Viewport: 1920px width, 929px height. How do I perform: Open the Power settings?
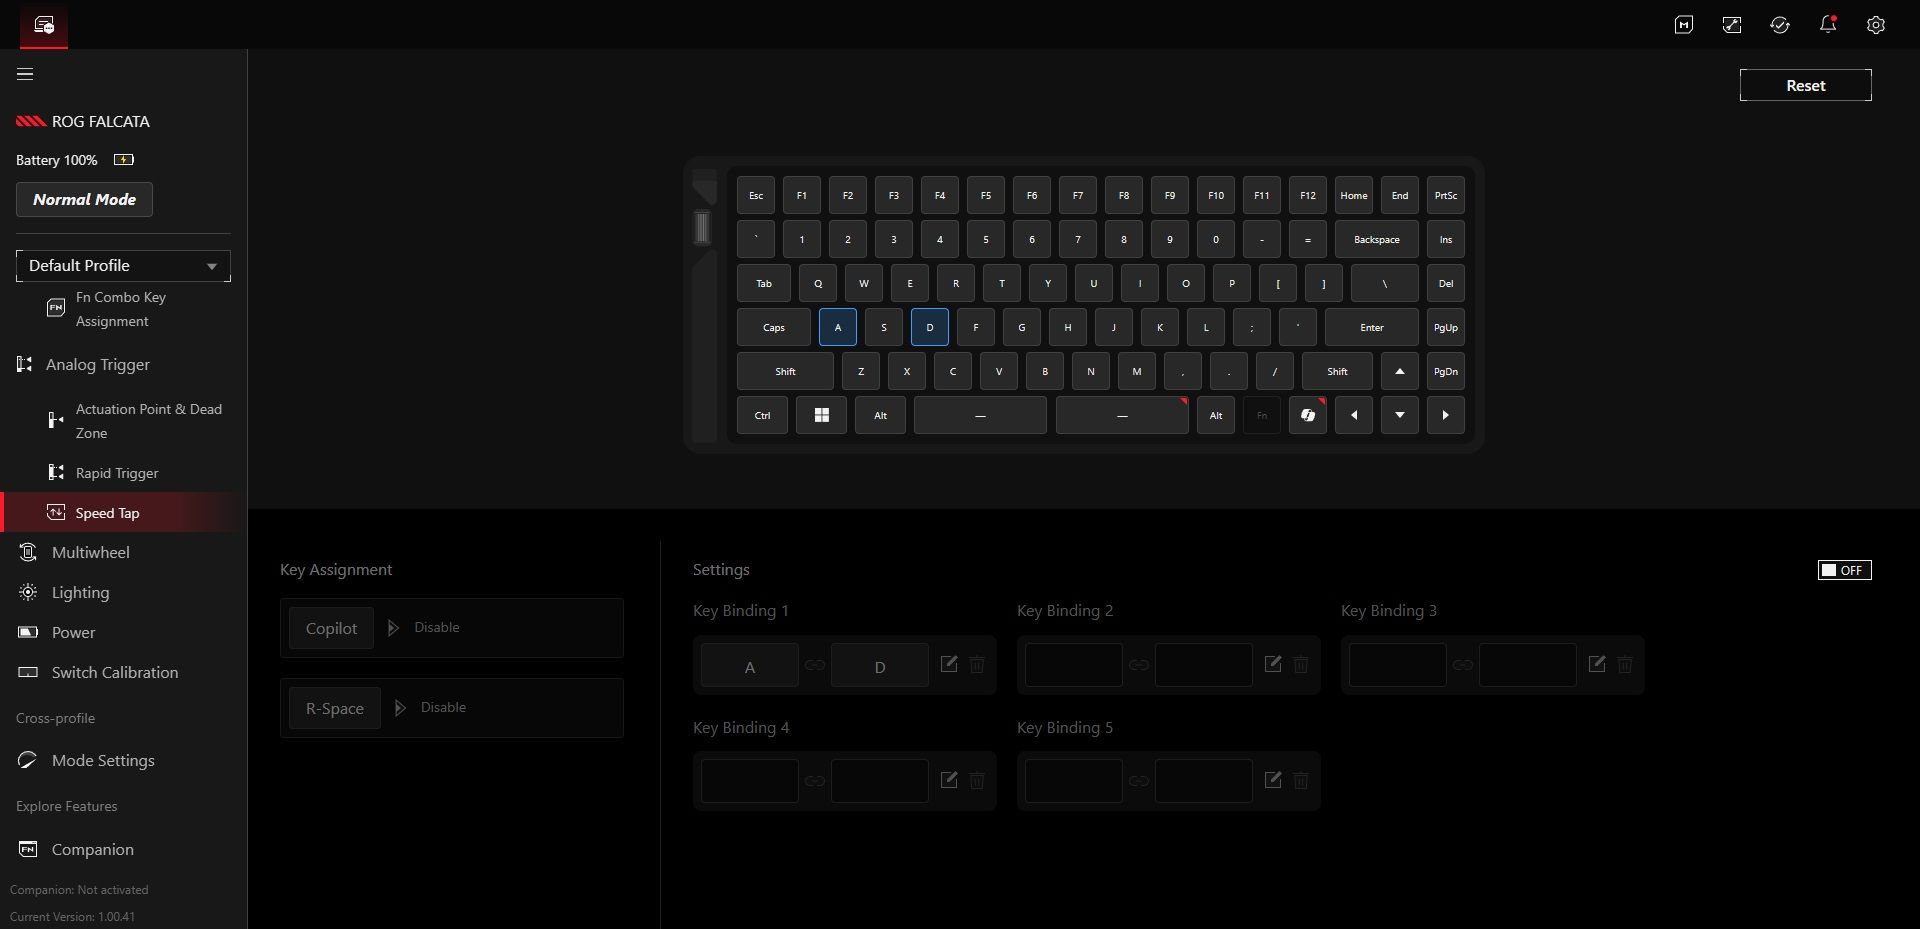point(73,632)
